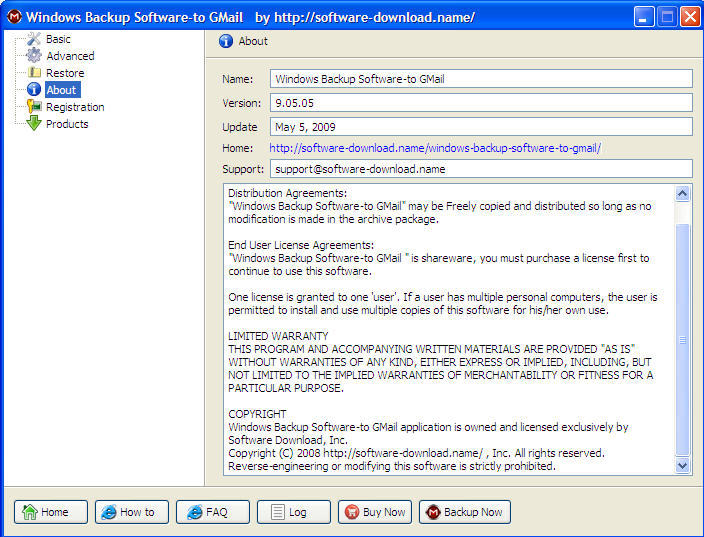Click the Basic wrench icon in tree
704x537 pixels.
34,39
